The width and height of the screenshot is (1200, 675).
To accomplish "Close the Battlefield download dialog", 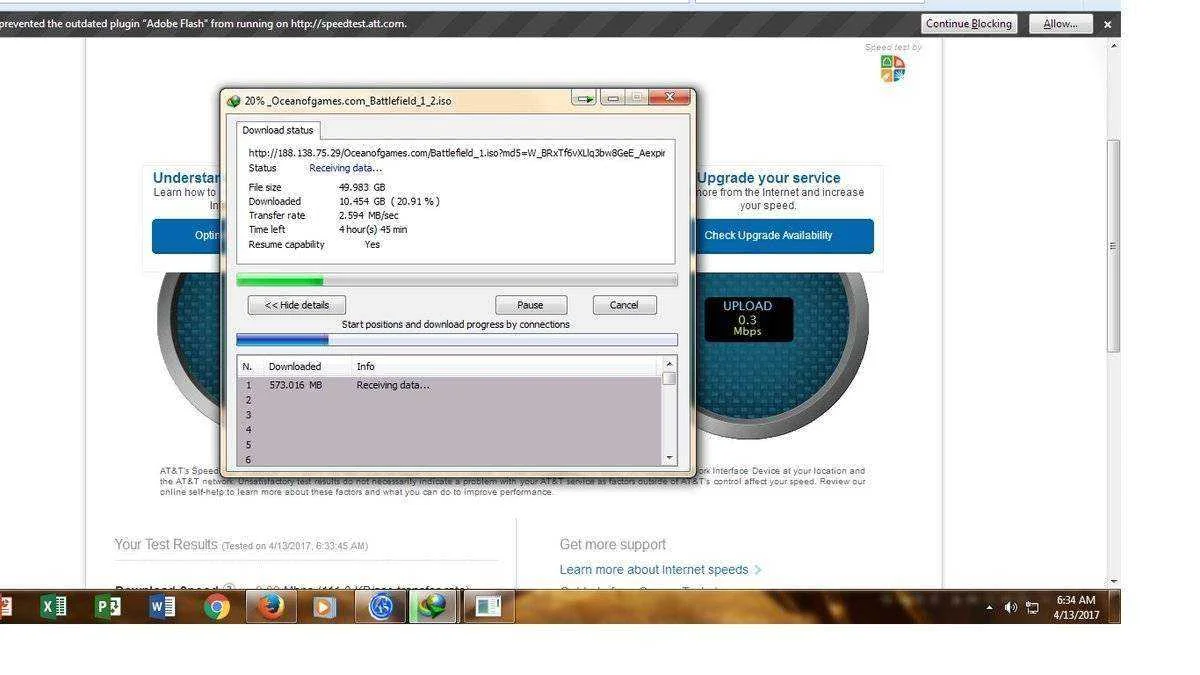I will (669, 97).
